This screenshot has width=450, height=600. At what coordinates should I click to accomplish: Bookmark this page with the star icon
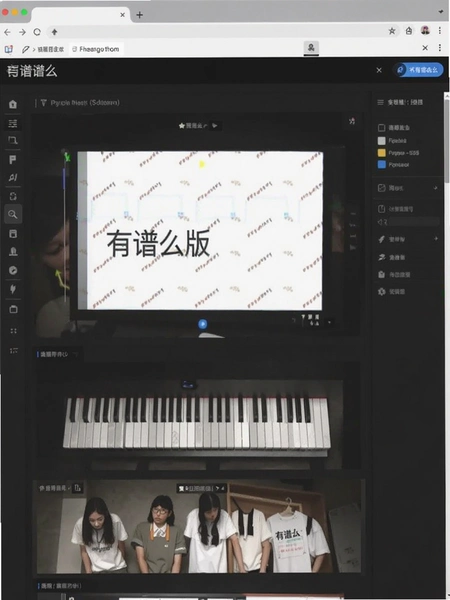coord(392,31)
